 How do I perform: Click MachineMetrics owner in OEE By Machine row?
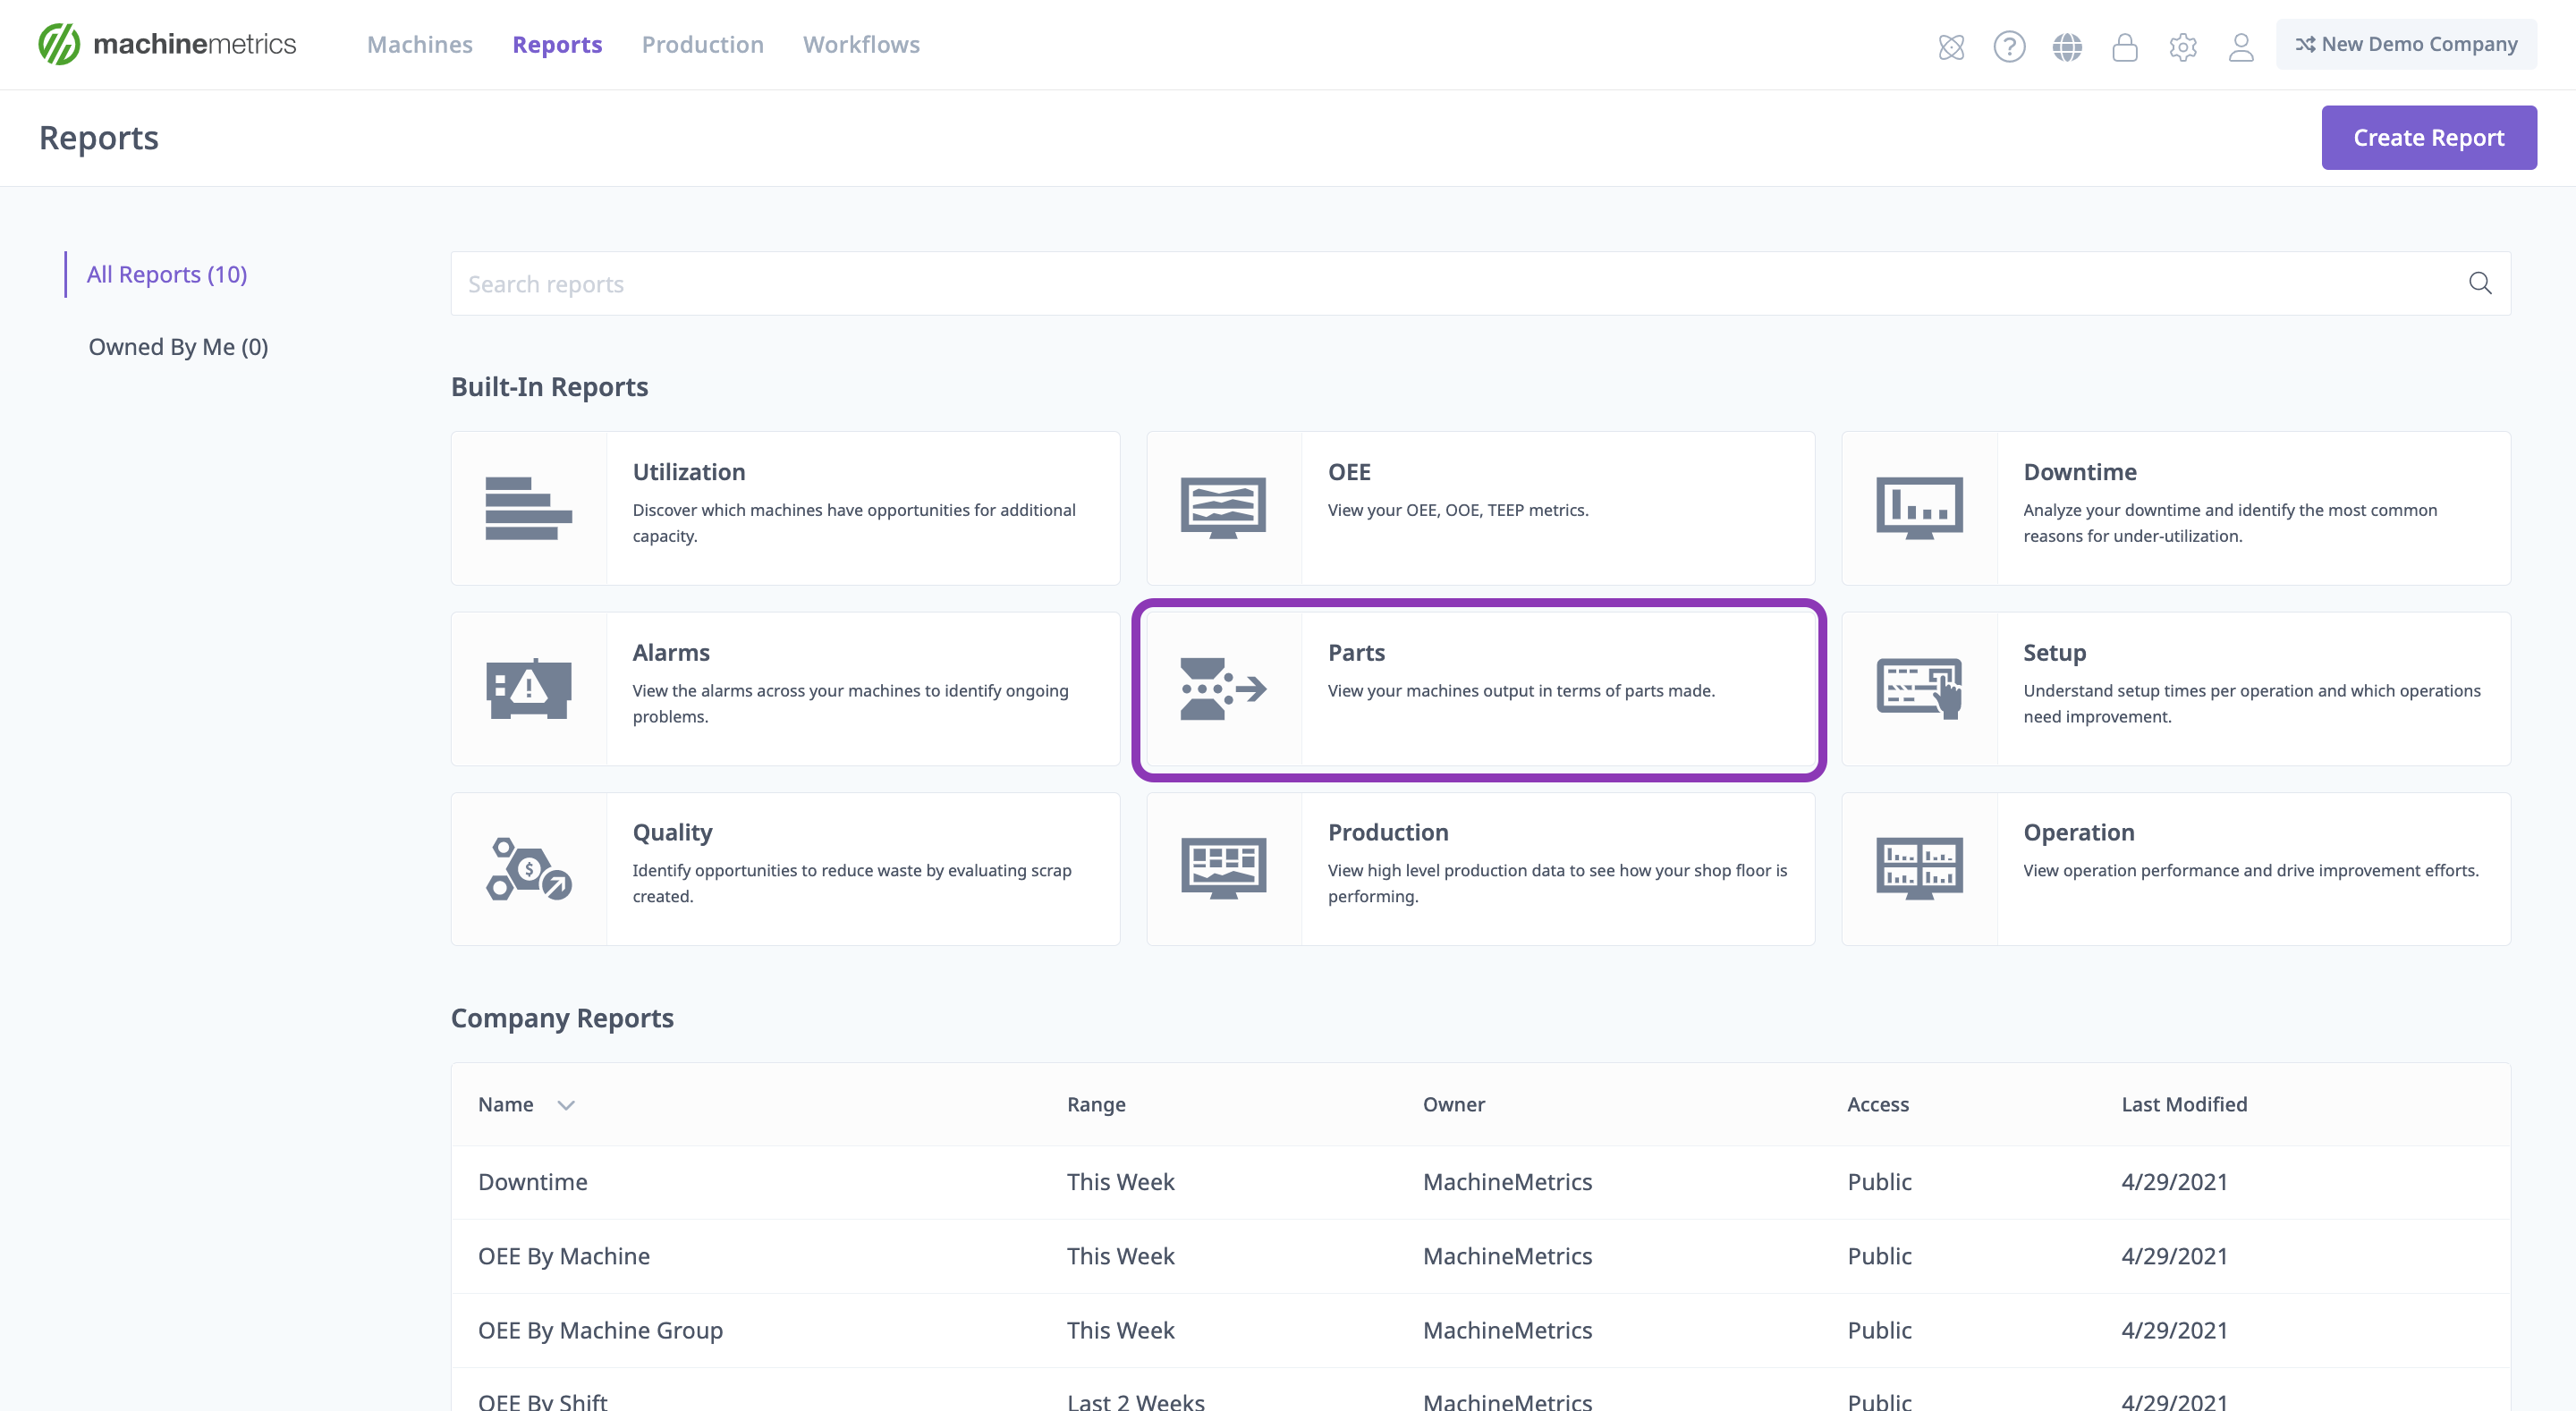(x=1507, y=1256)
